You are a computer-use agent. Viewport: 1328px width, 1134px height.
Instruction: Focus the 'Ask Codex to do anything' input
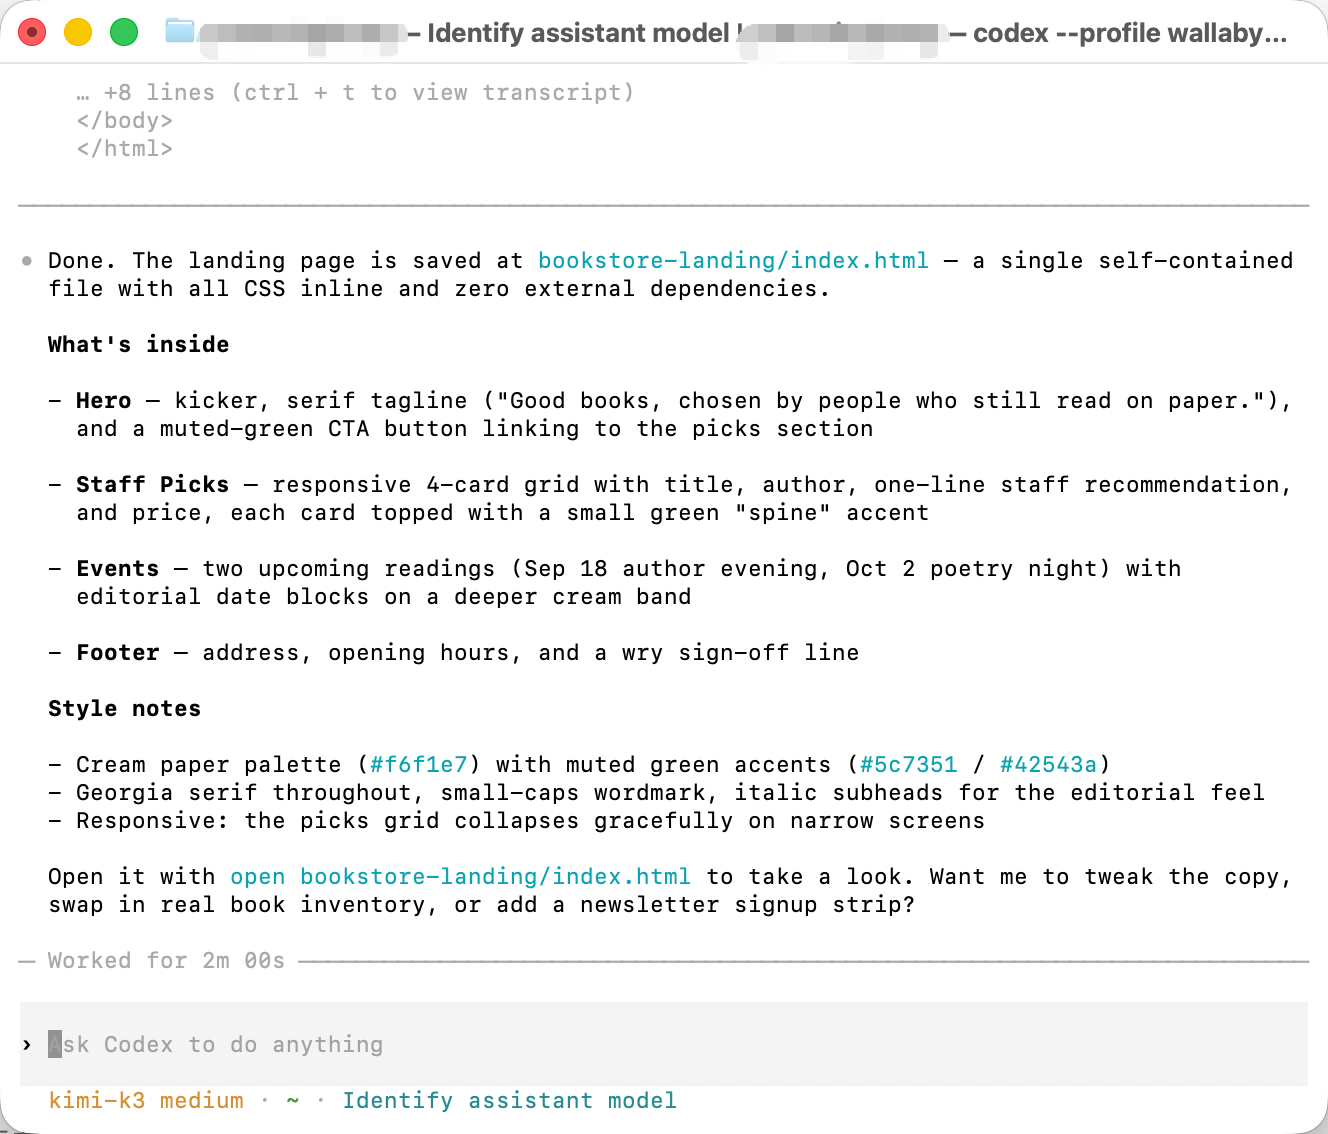(x=664, y=1044)
